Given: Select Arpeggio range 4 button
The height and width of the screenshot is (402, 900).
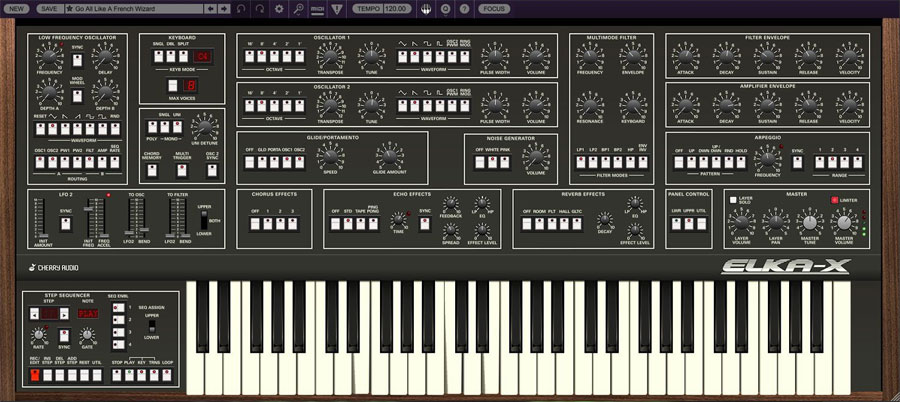Looking at the screenshot, I should point(858,162).
